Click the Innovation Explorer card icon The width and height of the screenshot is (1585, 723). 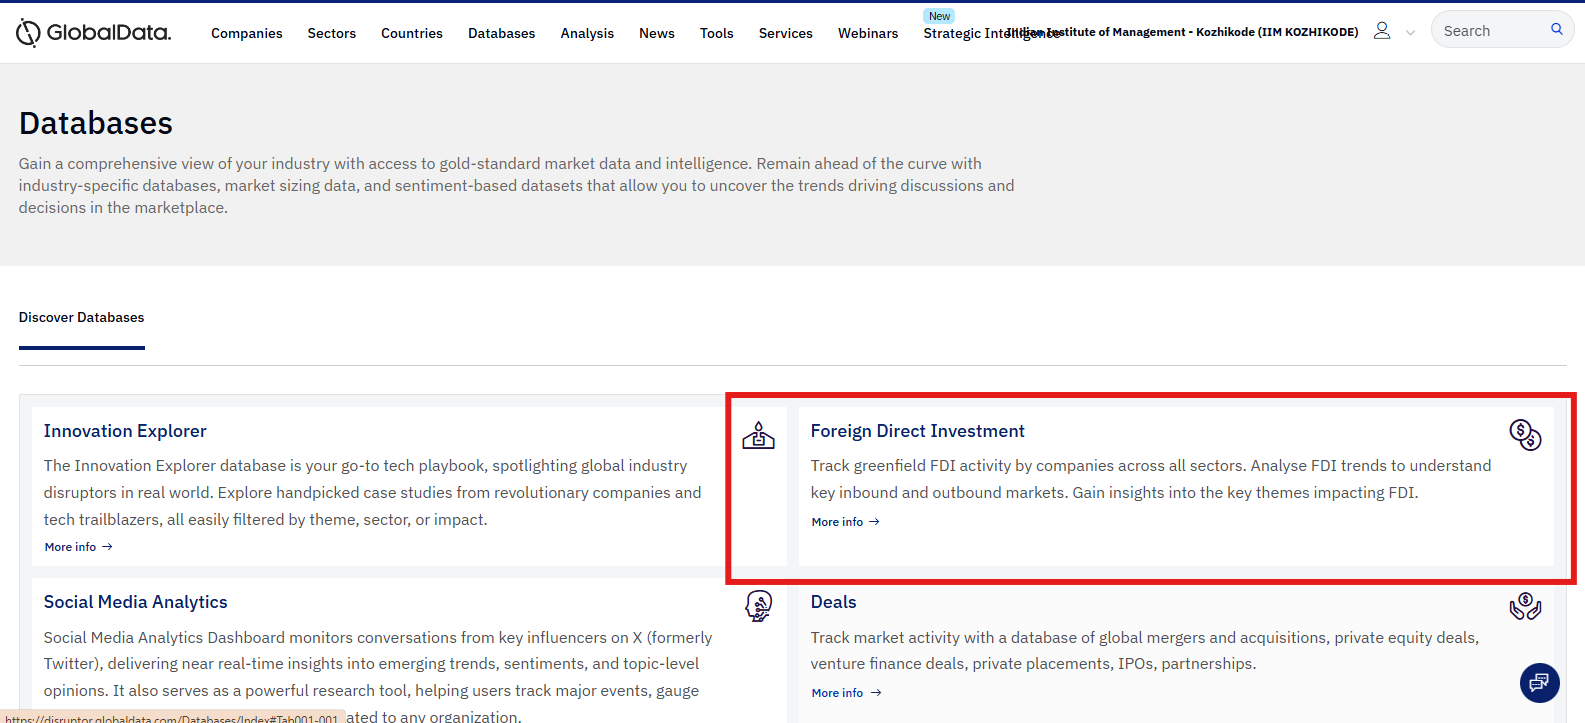[x=758, y=435]
